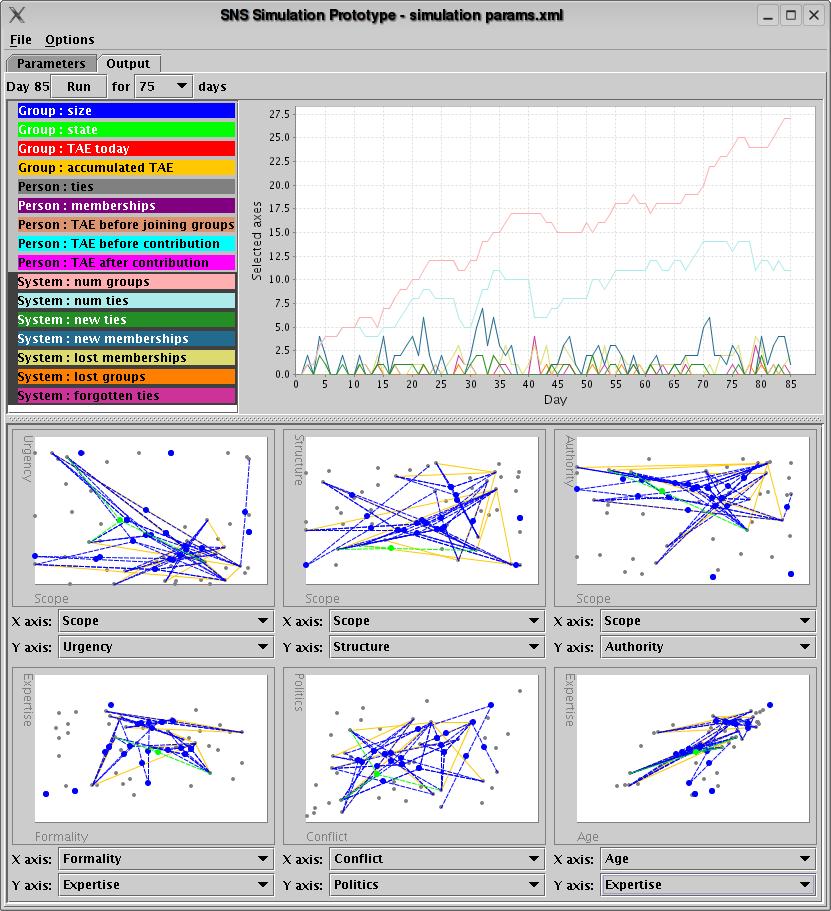Open the days duration dropdown showing 75
This screenshot has width=831, height=911.
coord(163,87)
